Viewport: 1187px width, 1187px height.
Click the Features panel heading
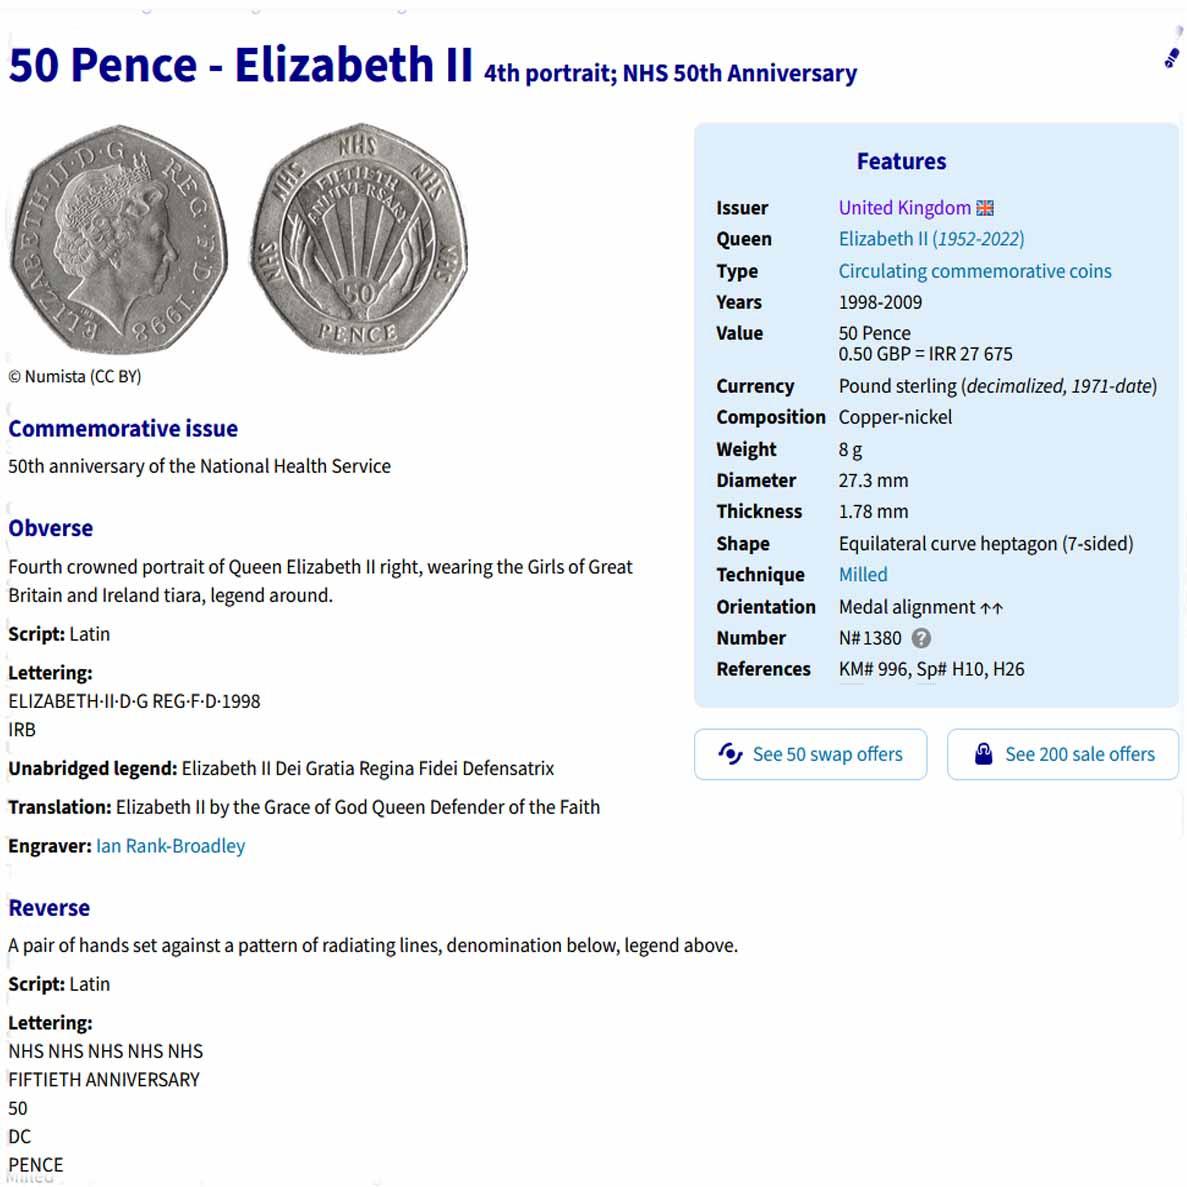901,162
